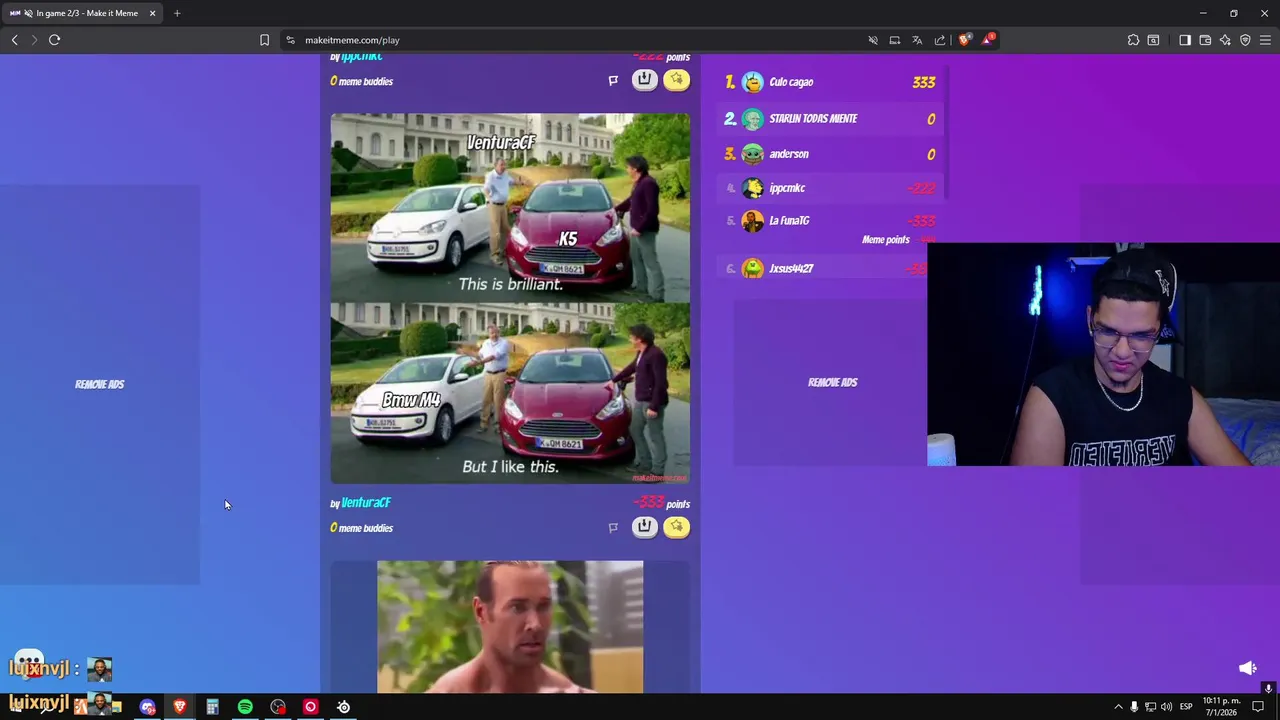Click the share page icon
Viewport: 1280px width, 720px height.
[x=940, y=40]
